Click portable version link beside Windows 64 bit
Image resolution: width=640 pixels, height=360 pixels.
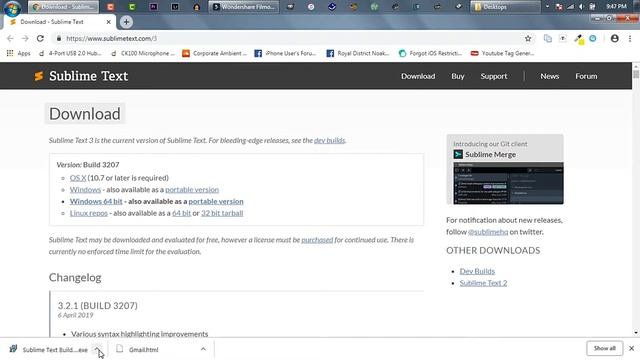point(216,202)
